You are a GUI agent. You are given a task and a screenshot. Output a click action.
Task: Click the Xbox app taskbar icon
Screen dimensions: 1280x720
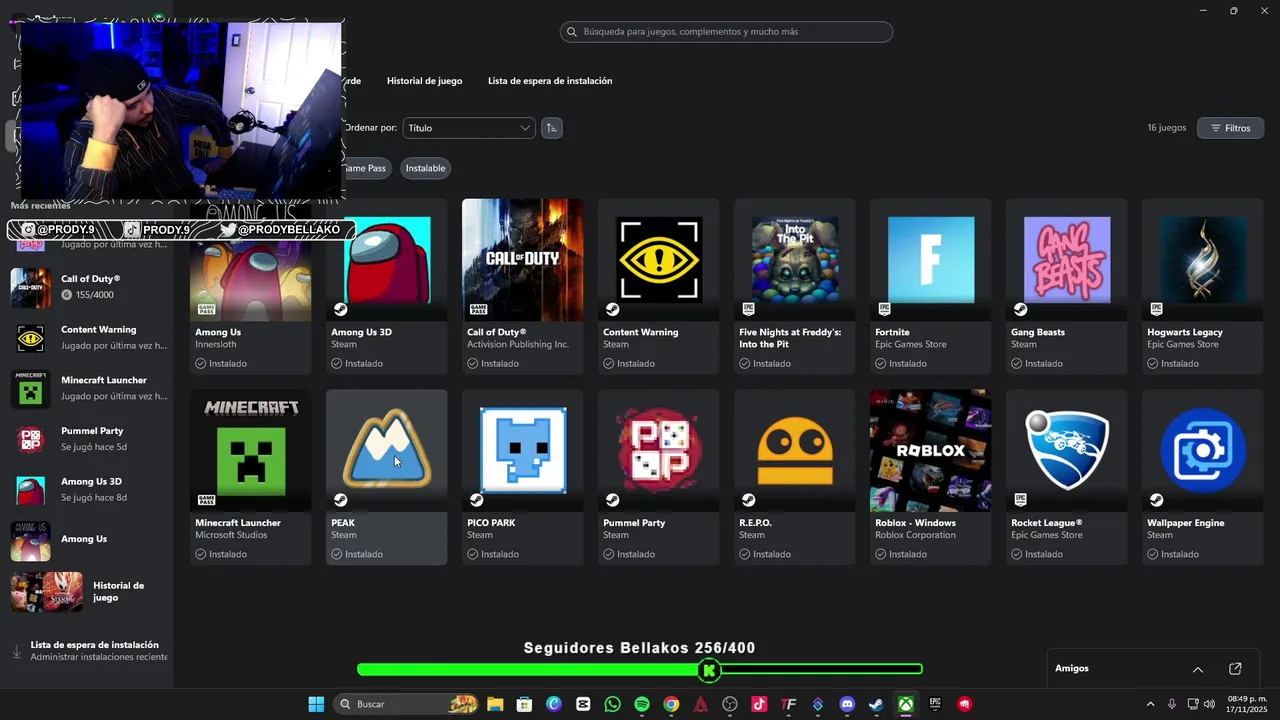tap(905, 704)
